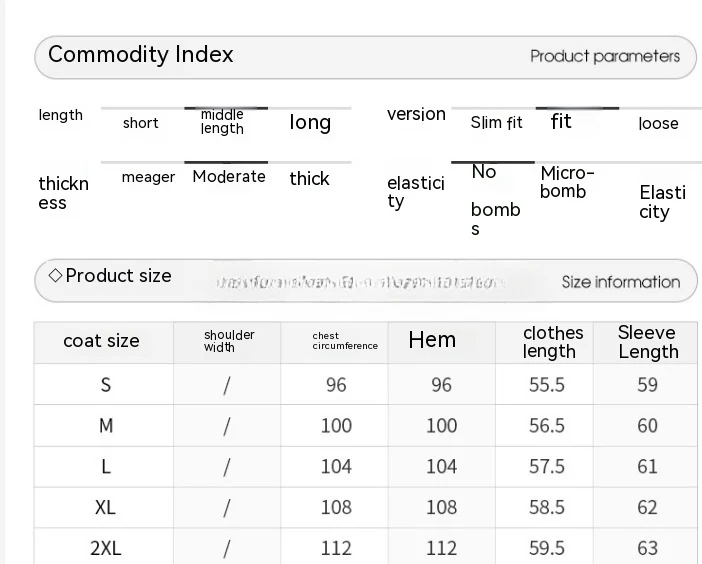The height and width of the screenshot is (564, 702).
Task: Select the 'Slim fit' version option
Action: pyautogui.click(x=497, y=122)
